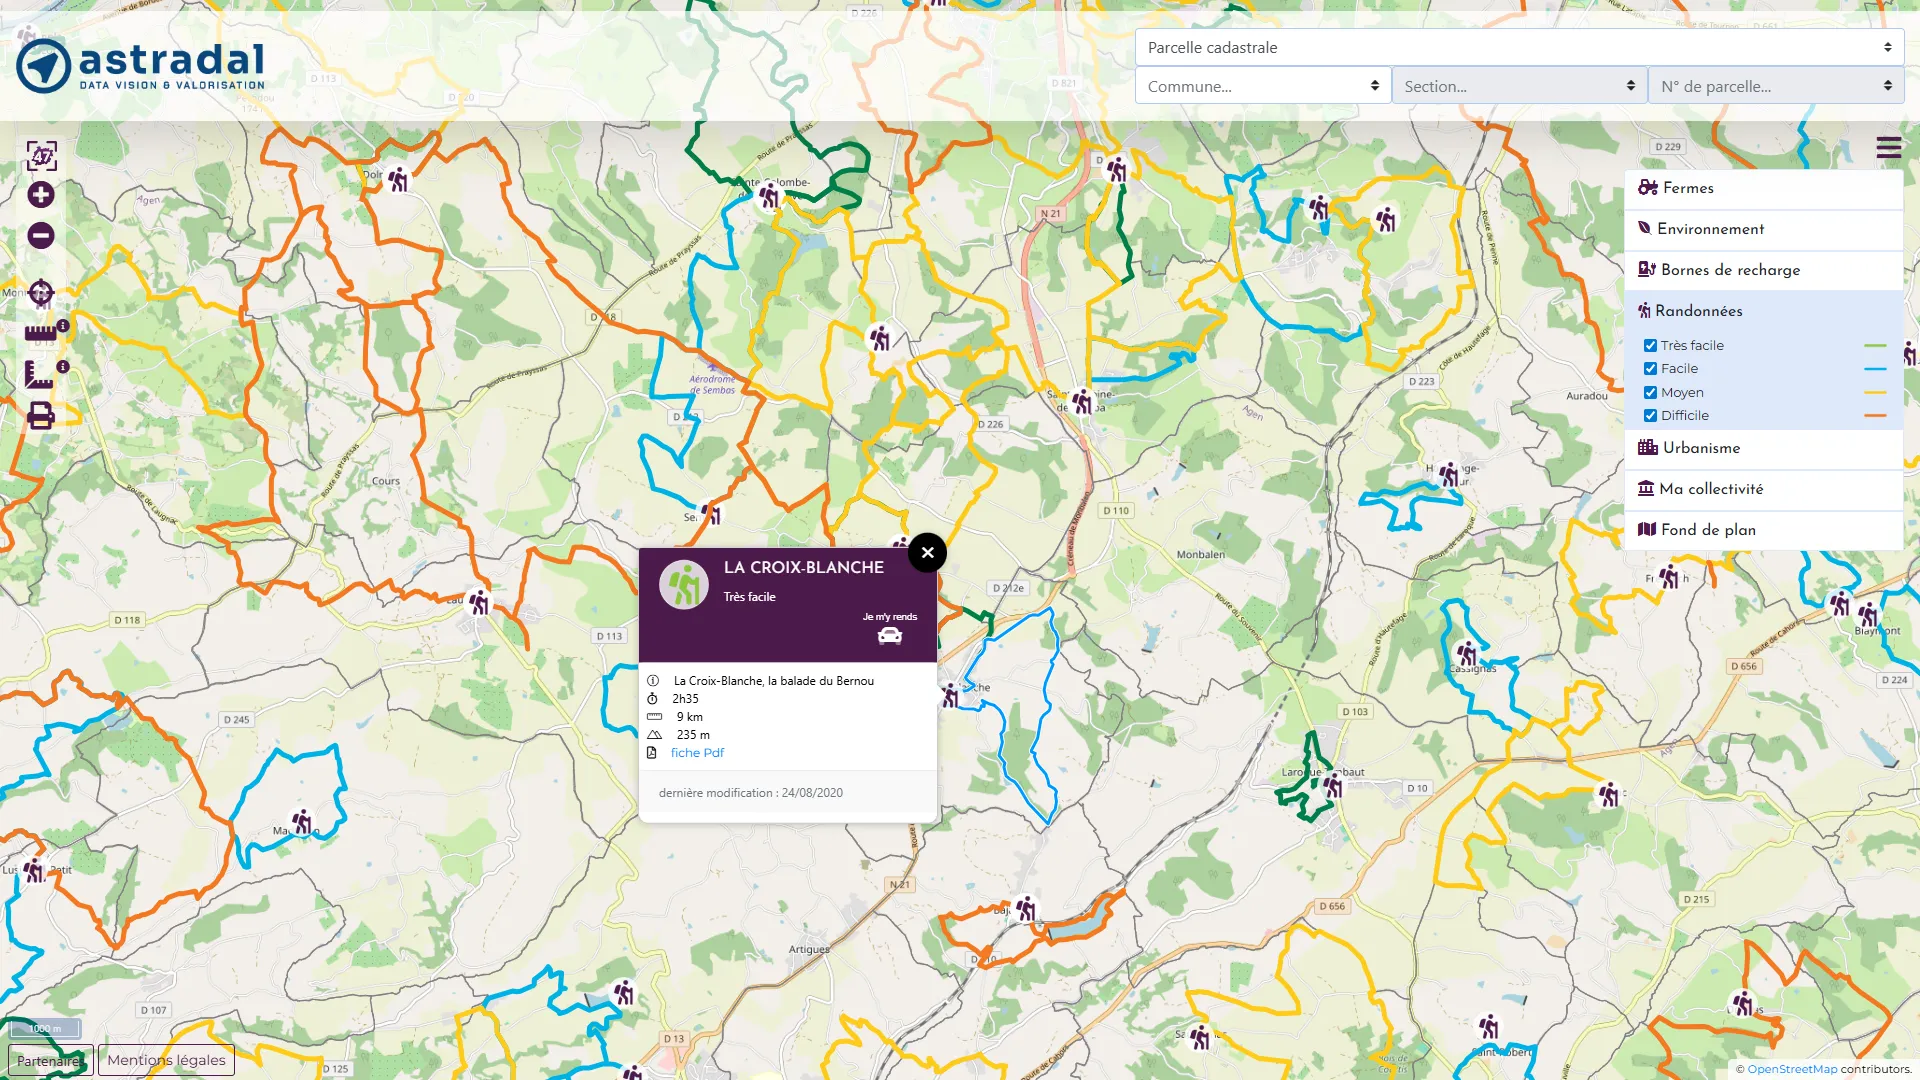Screen dimensions: 1920x1080
Task: Click the geolocation crosshair tool
Action: (40, 294)
